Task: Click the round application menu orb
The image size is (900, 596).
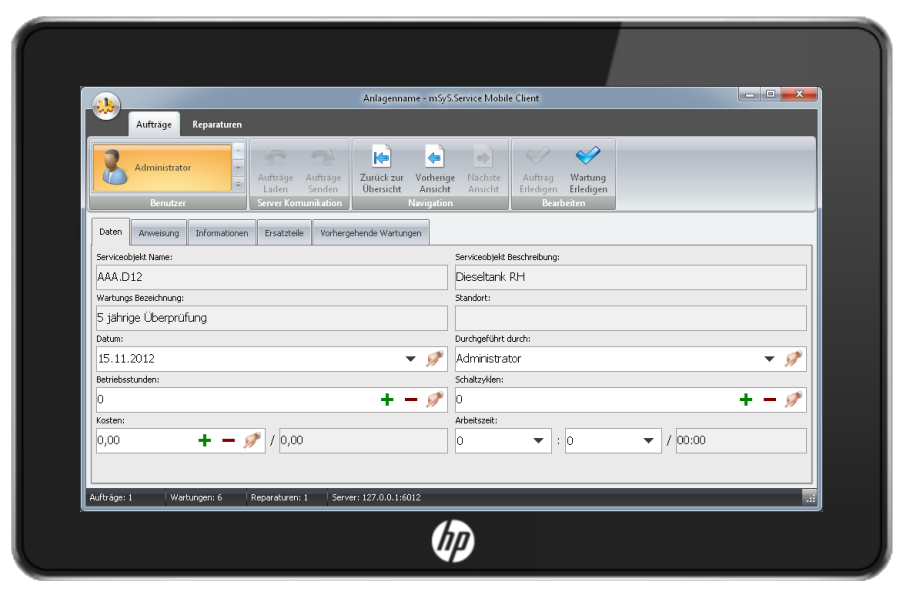Action: [106, 106]
